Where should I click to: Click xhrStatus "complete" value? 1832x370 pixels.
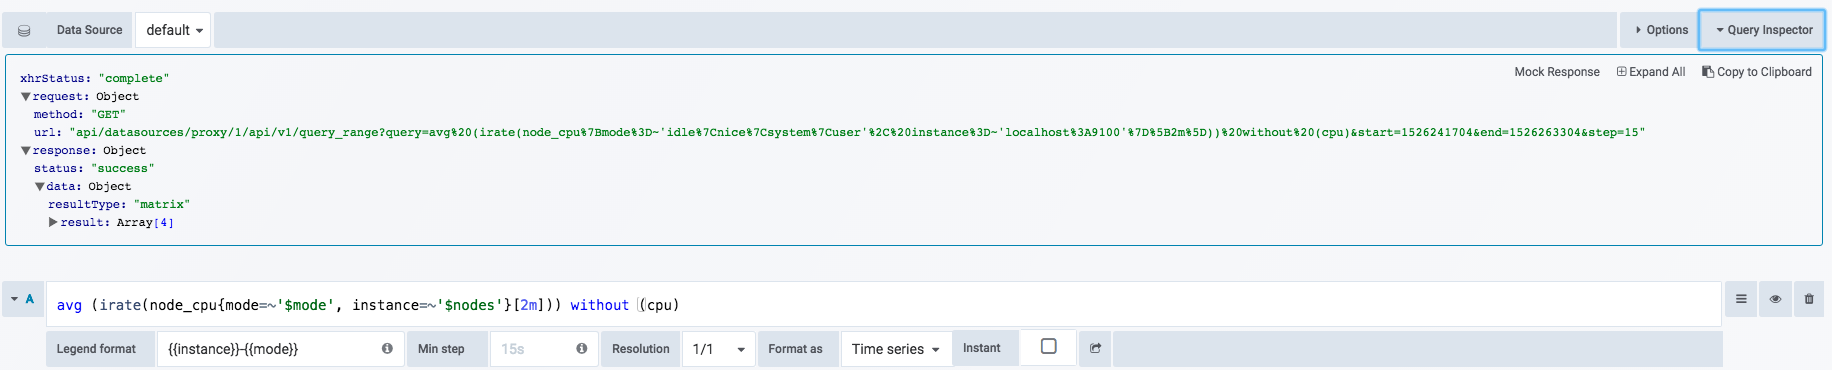[134, 79]
